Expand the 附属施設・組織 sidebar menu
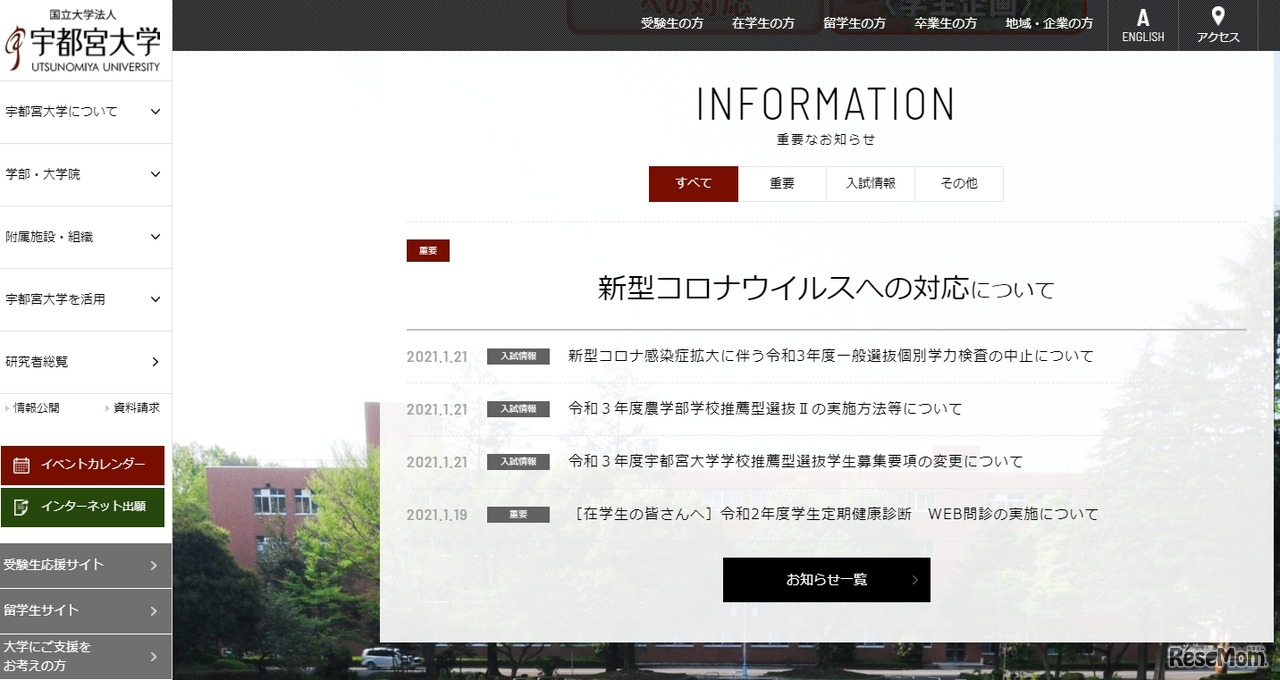Screen dimensions: 1280x680 pyautogui.click(x=85, y=237)
